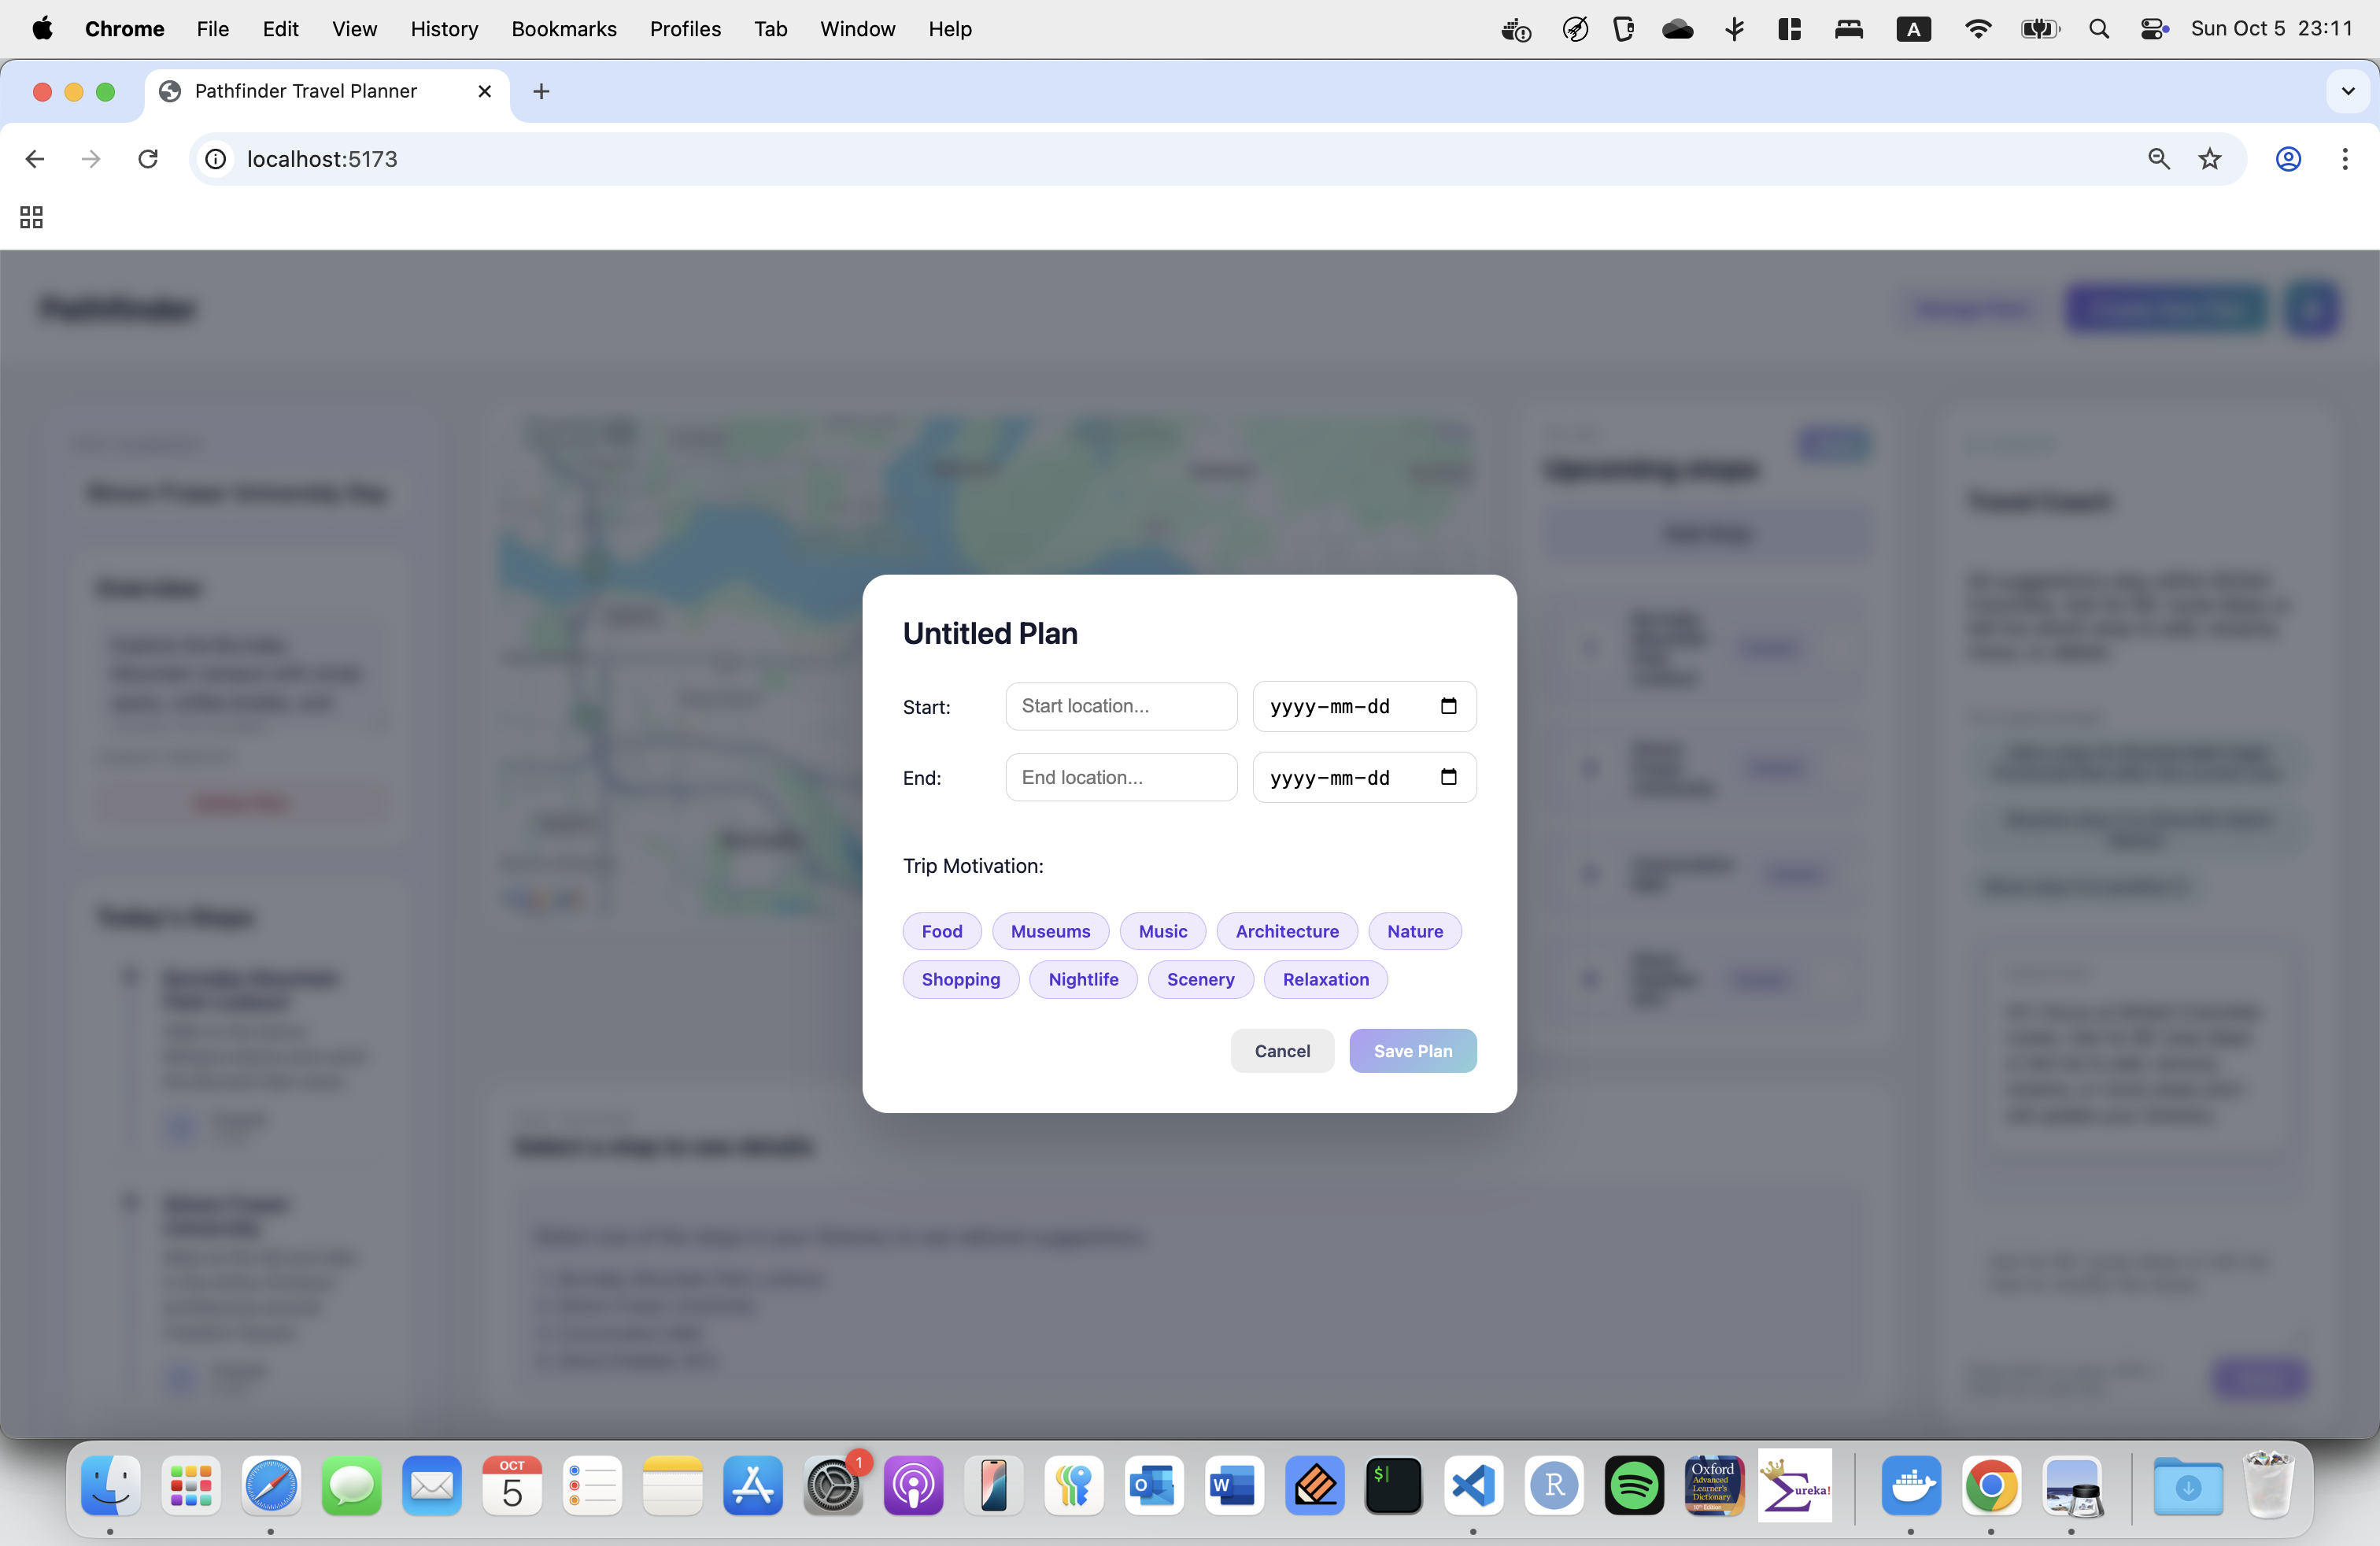Open the Chrome three-dot menu
The height and width of the screenshot is (1546, 2380).
[2344, 159]
